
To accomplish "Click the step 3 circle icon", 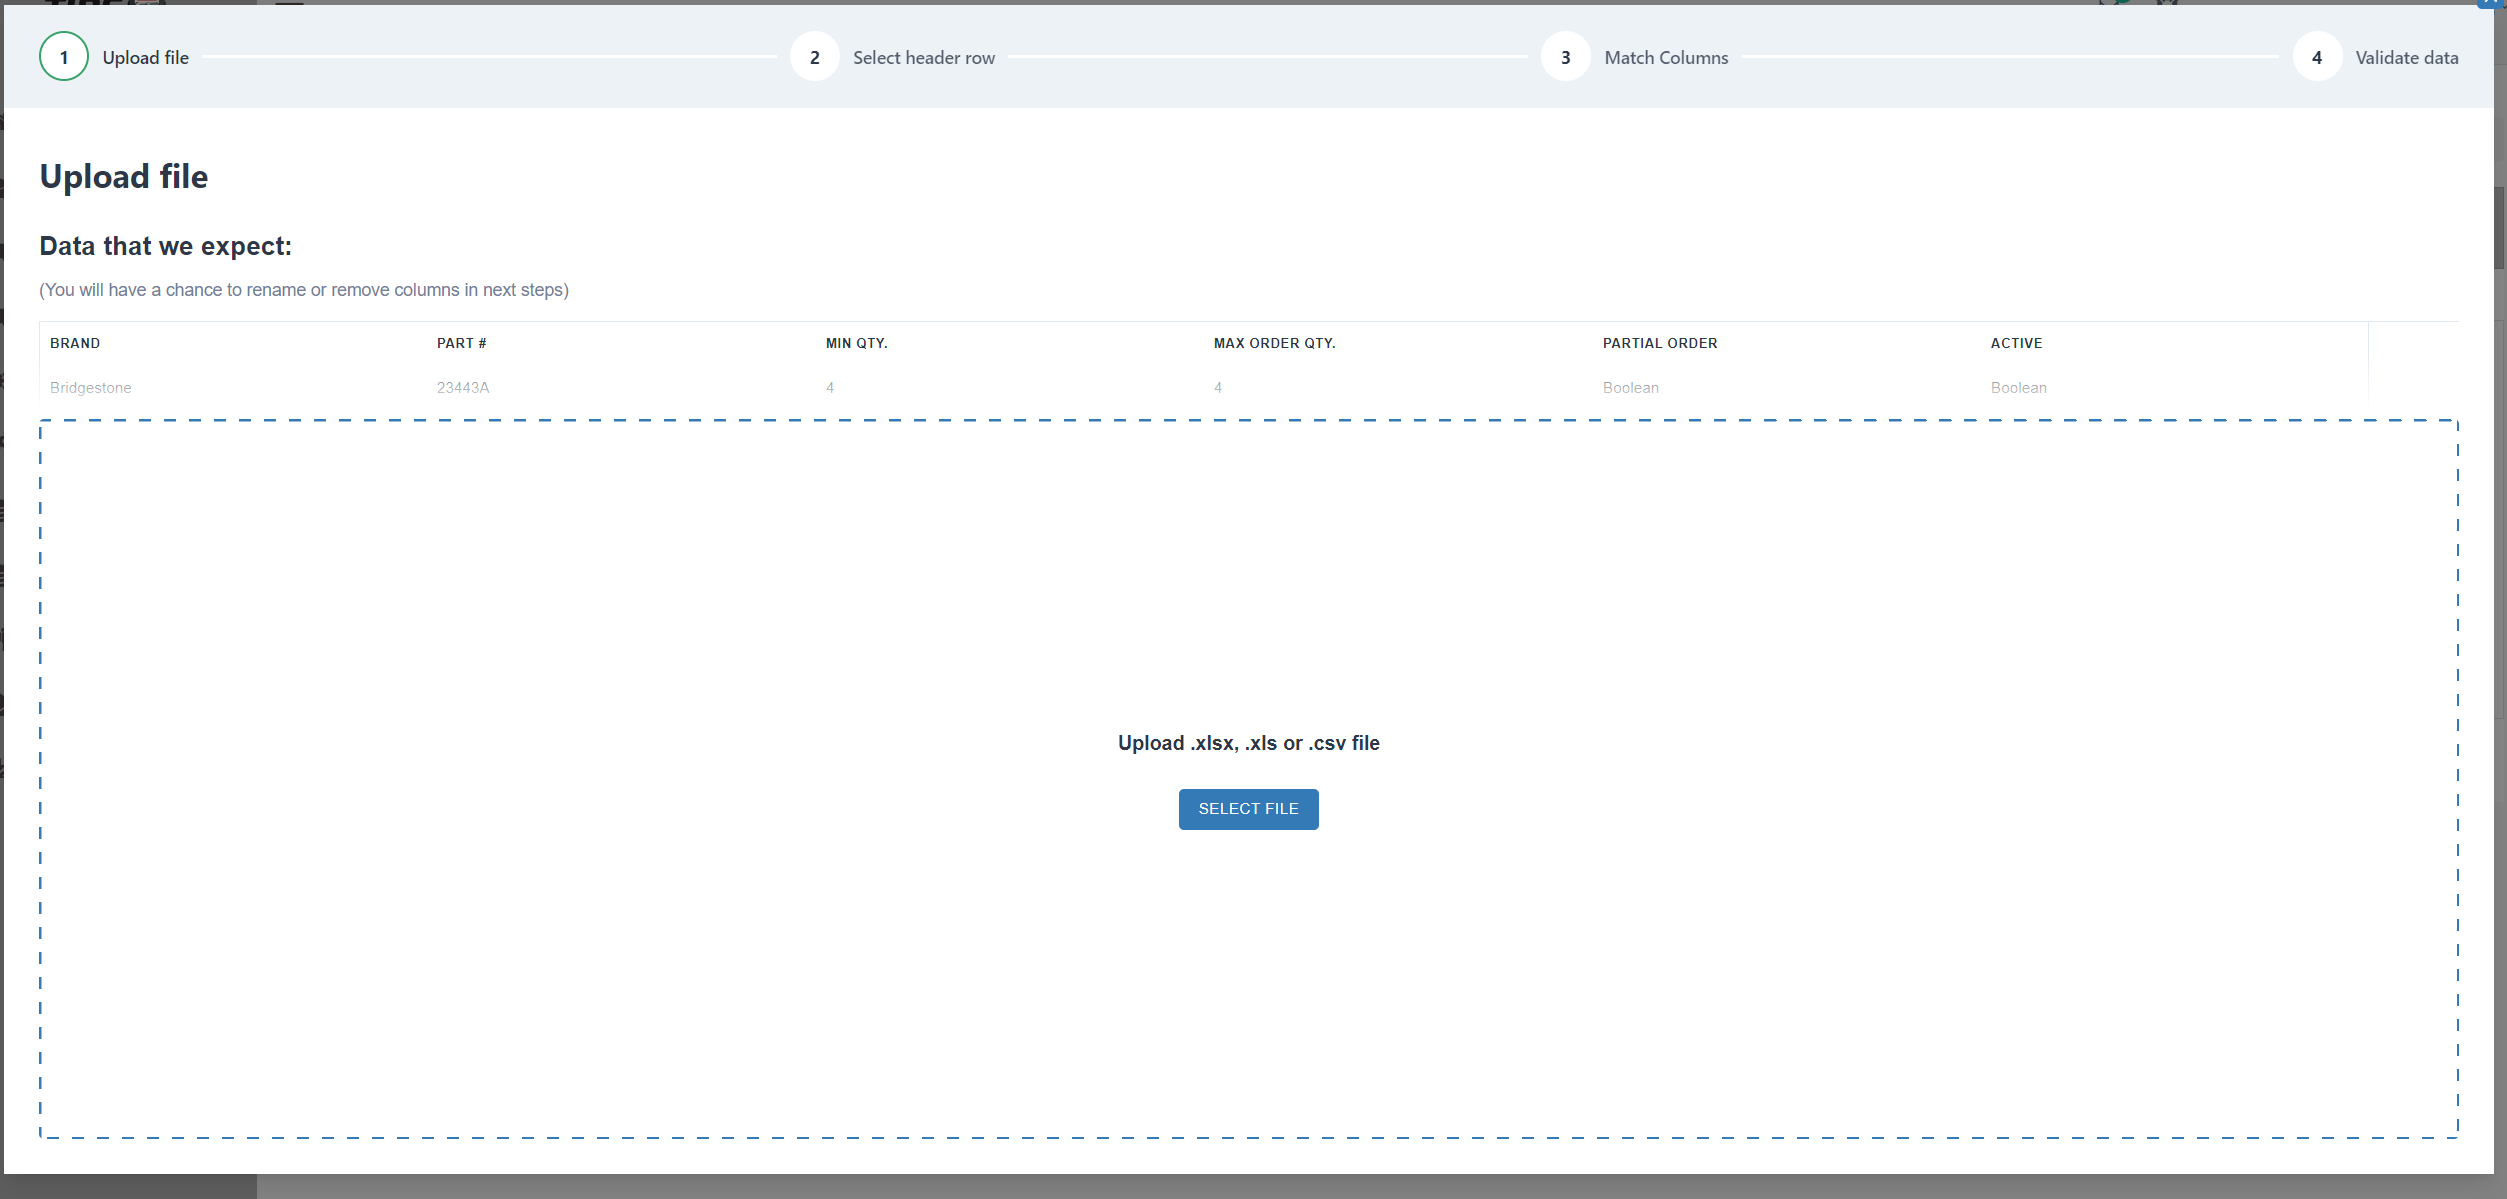I will (x=1565, y=57).
